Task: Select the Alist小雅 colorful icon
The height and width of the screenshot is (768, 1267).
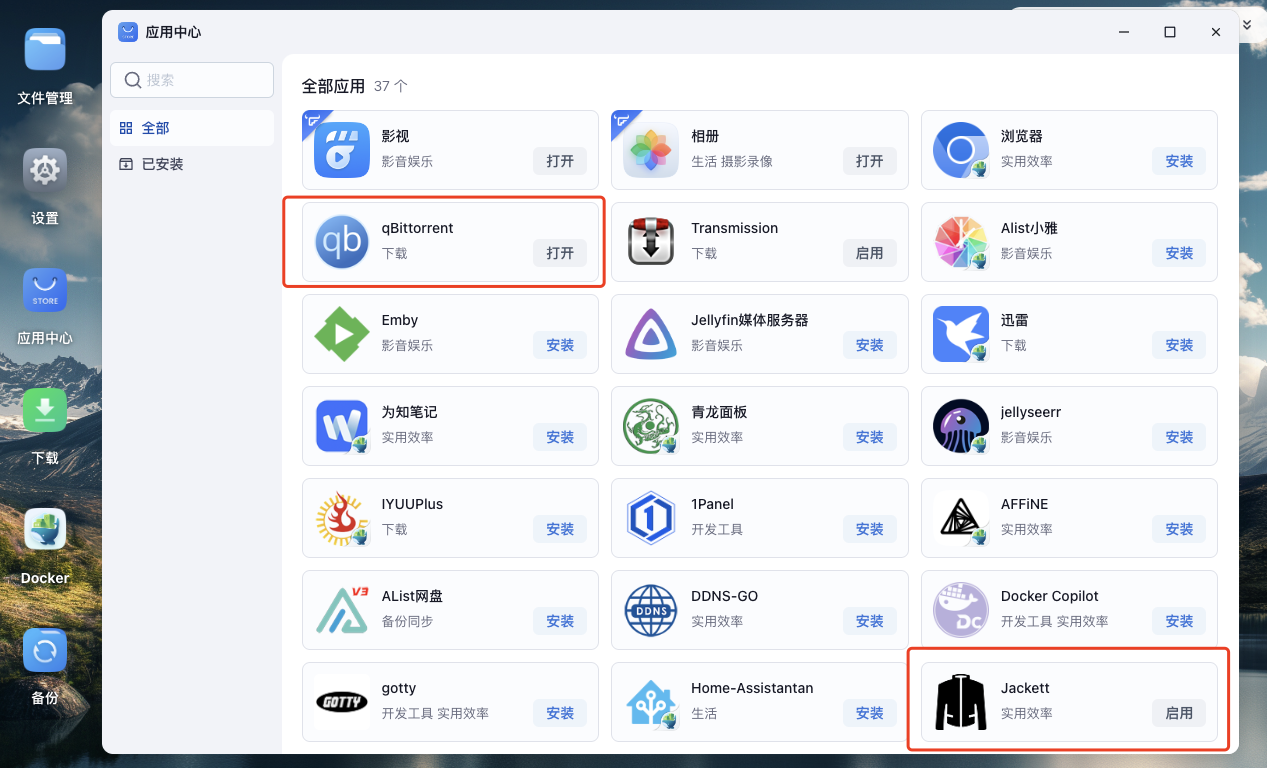Action: tap(961, 242)
